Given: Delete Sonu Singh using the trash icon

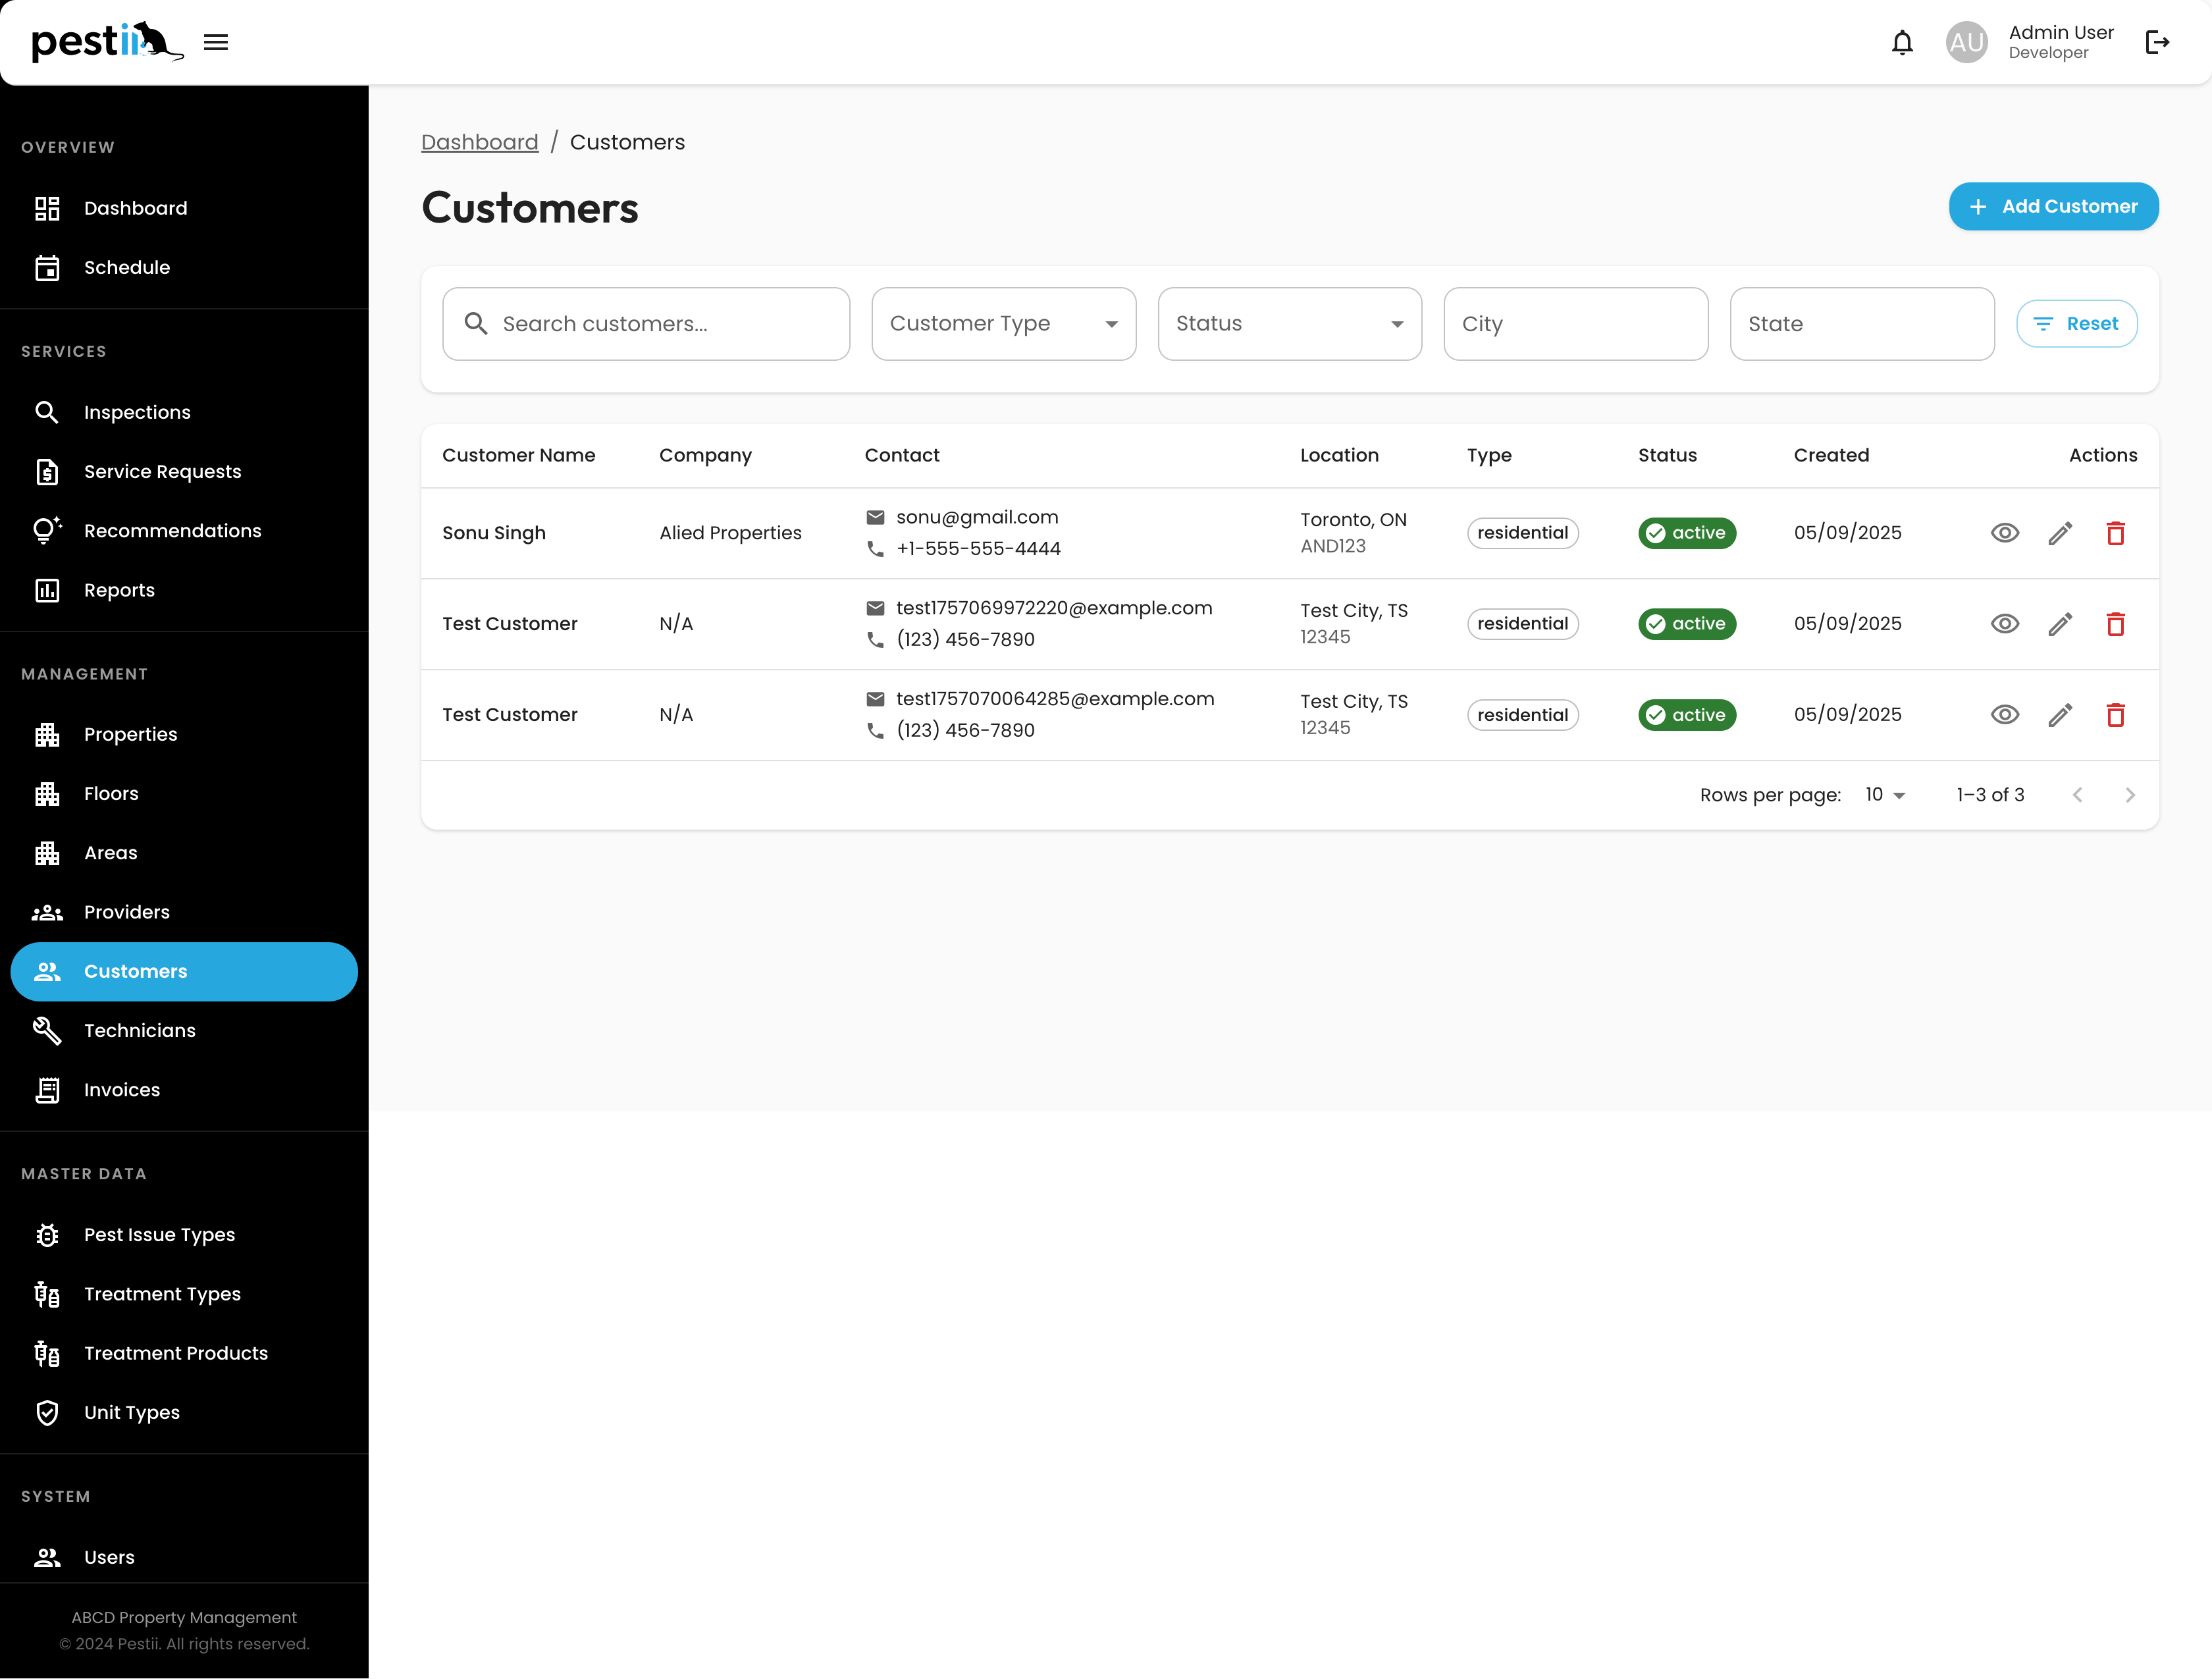Looking at the screenshot, I should [x=2115, y=533].
